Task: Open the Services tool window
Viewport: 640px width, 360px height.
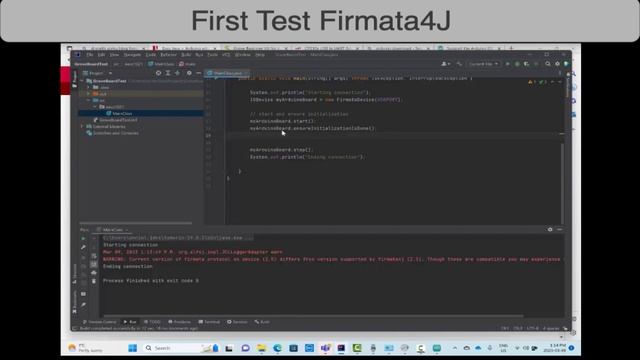Action: click(237, 322)
